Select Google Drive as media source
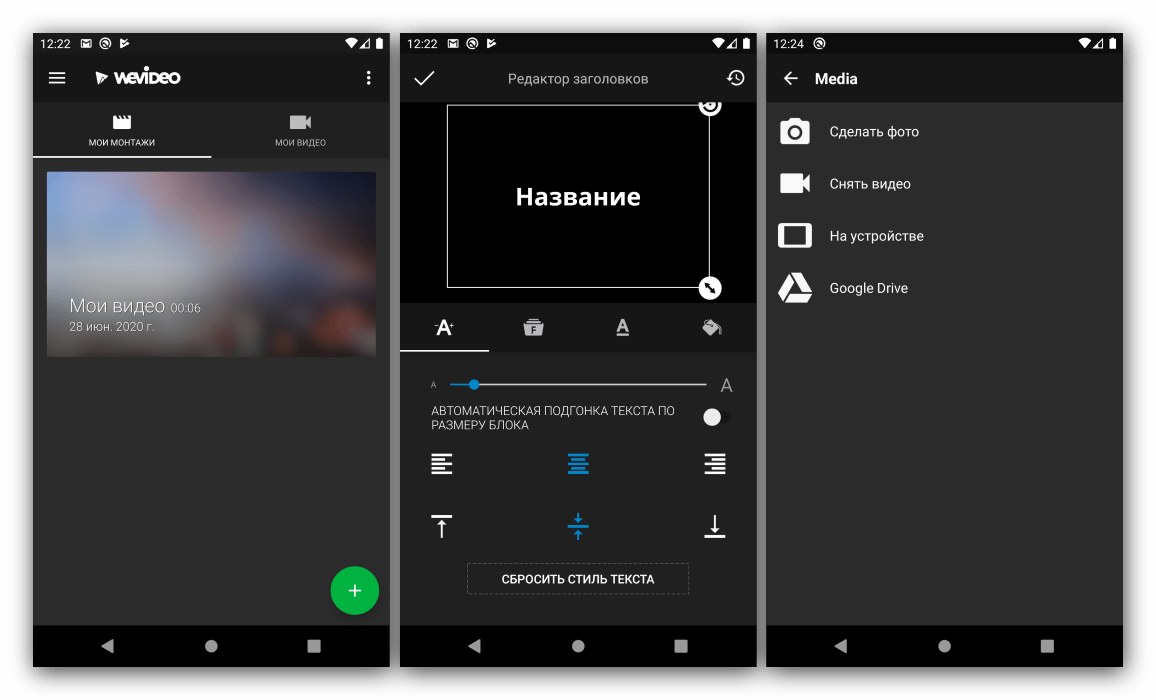Image resolution: width=1156 pixels, height=700 pixels. click(x=868, y=288)
